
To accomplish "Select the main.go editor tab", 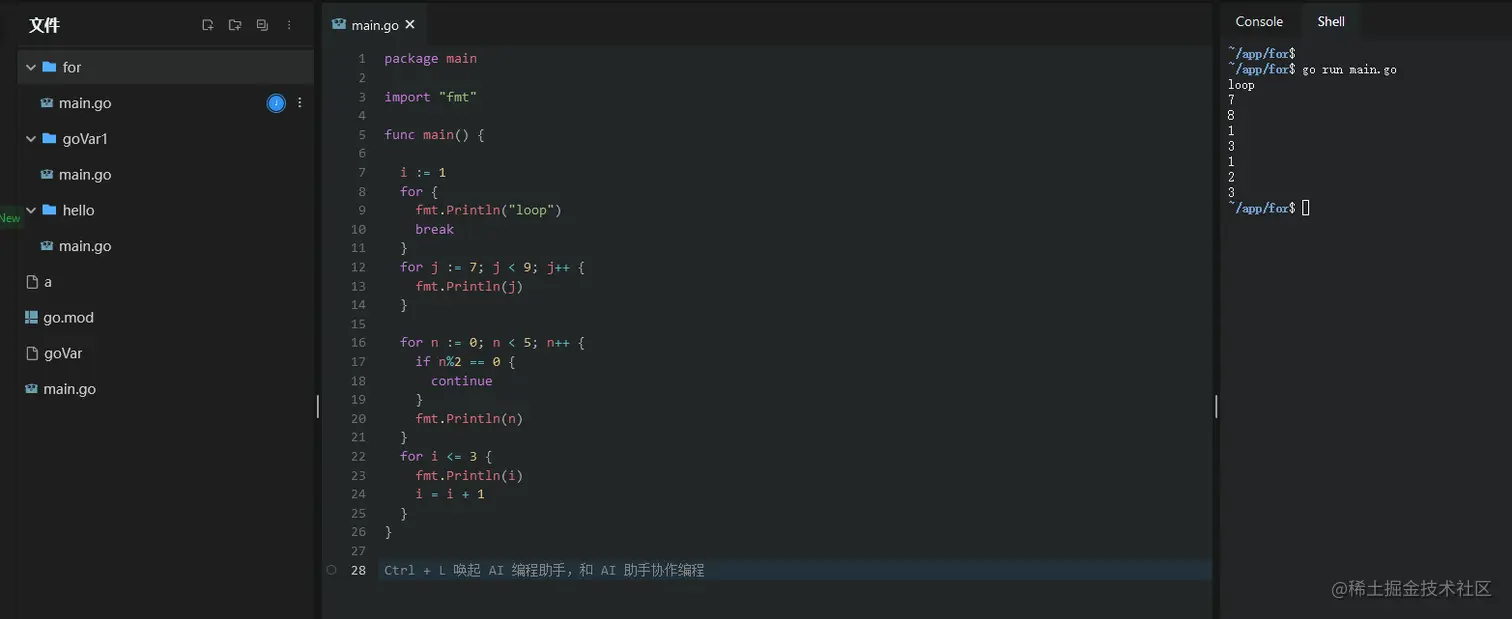I will point(374,25).
